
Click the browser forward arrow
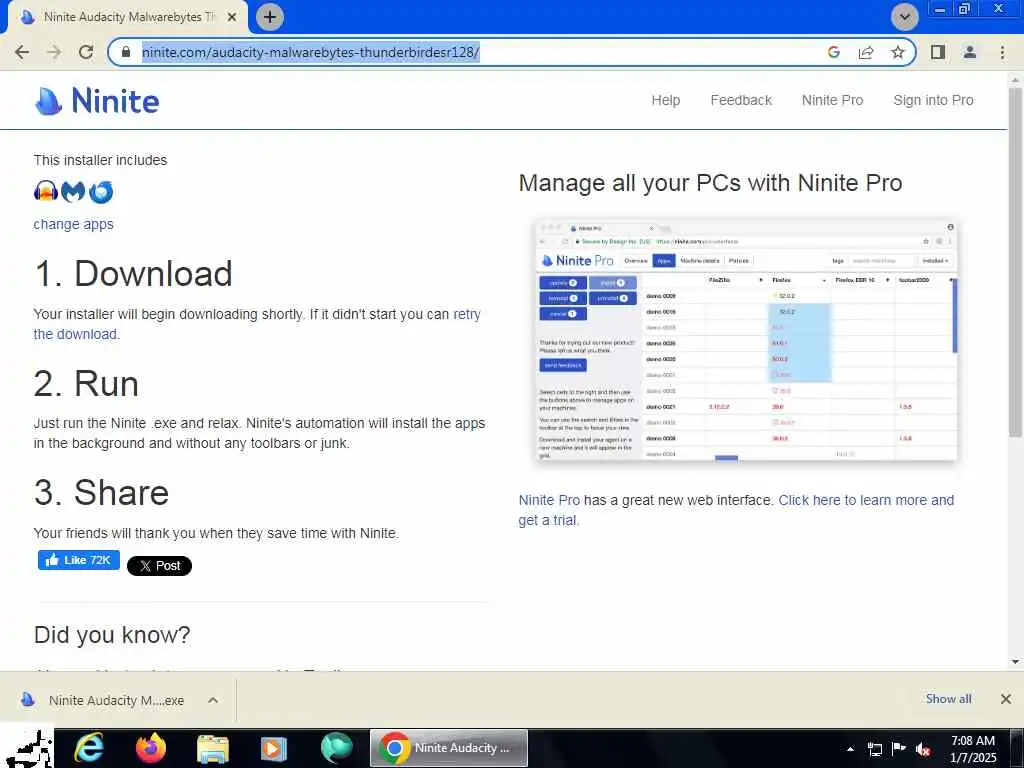tap(54, 52)
